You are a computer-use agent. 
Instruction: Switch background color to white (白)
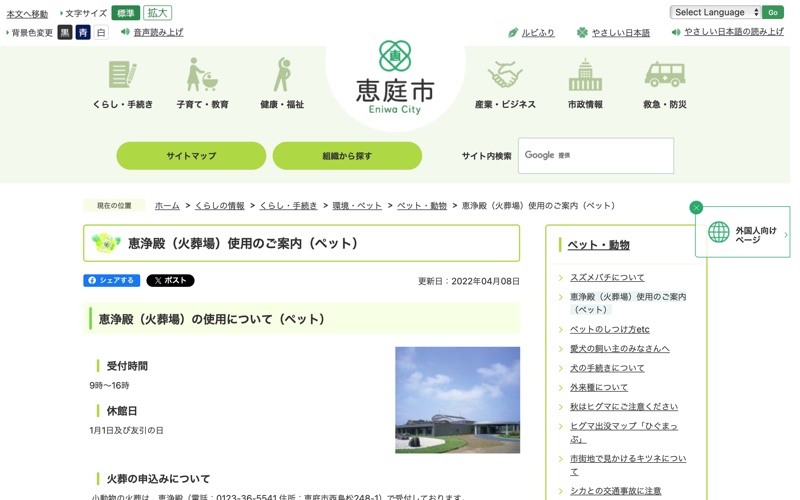click(101, 33)
